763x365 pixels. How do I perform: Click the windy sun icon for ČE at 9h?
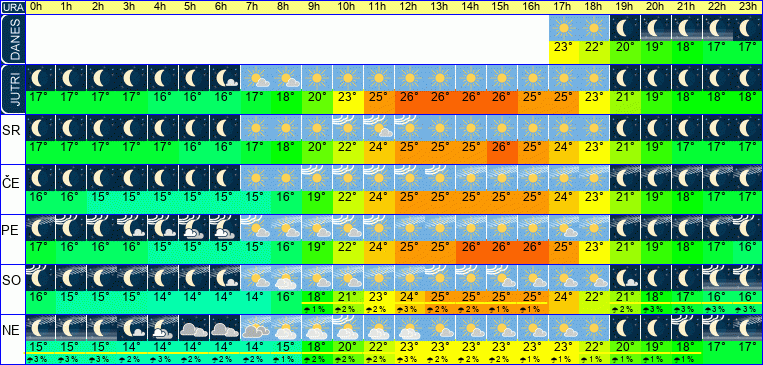(317, 177)
